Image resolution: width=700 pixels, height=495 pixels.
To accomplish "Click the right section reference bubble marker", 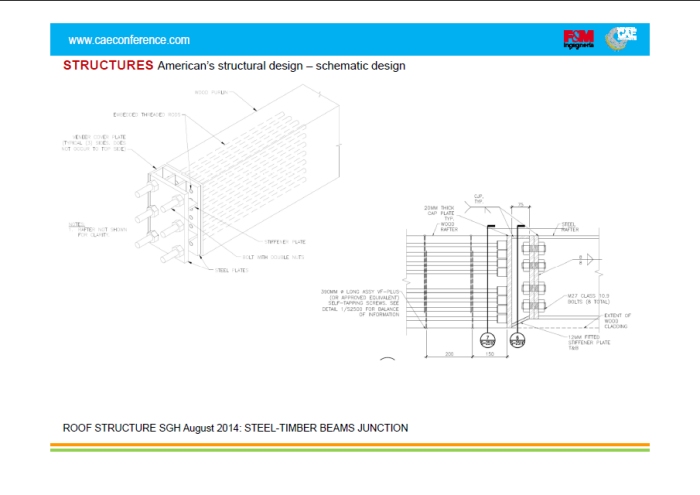I will (x=518, y=339).
